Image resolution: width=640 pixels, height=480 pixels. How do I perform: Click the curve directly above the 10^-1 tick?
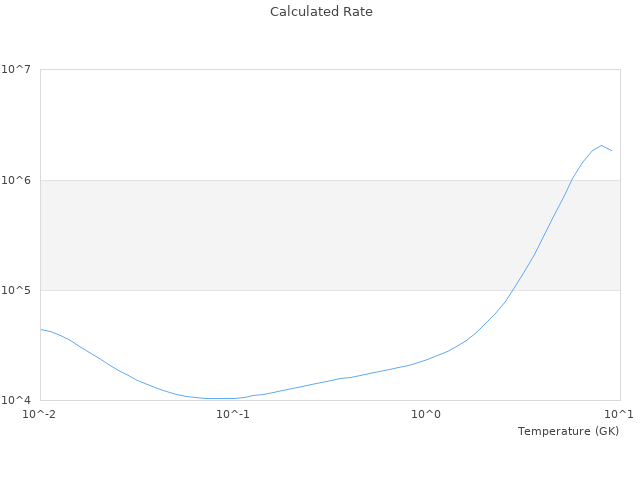(x=233, y=398)
